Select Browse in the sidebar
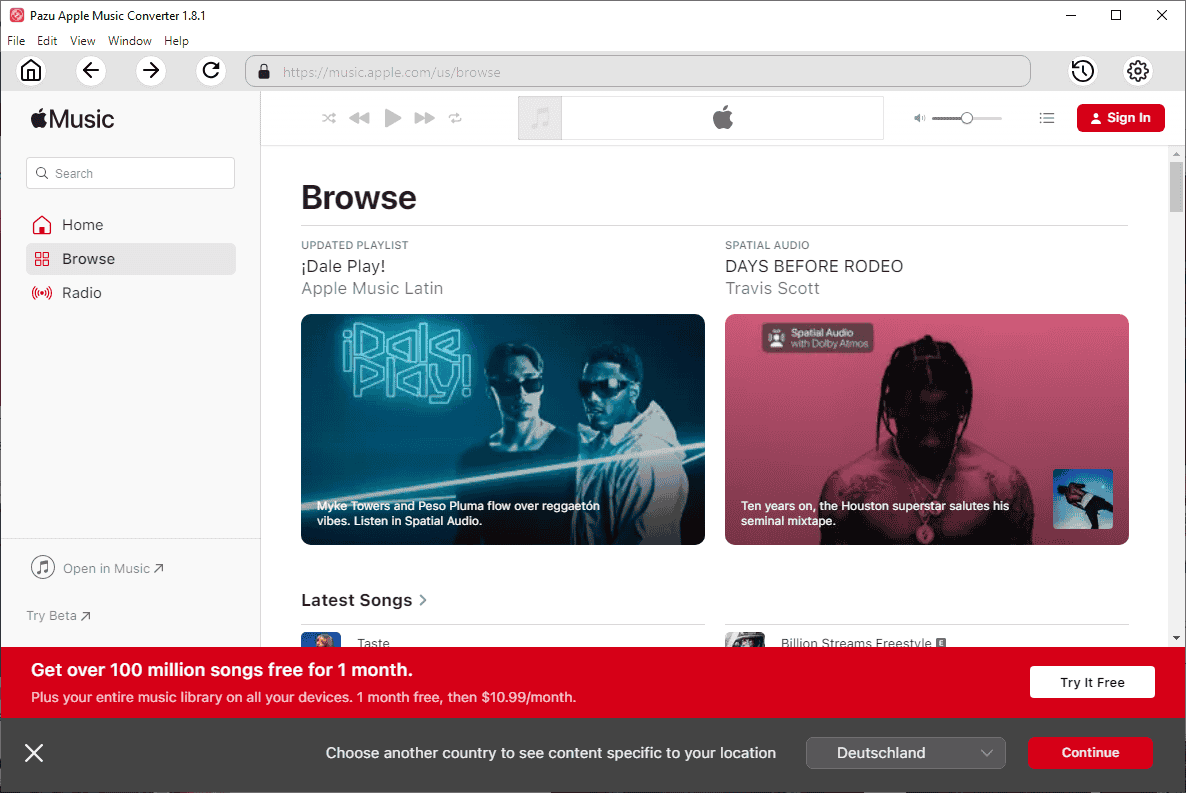This screenshot has height=793, width=1186. [131, 259]
